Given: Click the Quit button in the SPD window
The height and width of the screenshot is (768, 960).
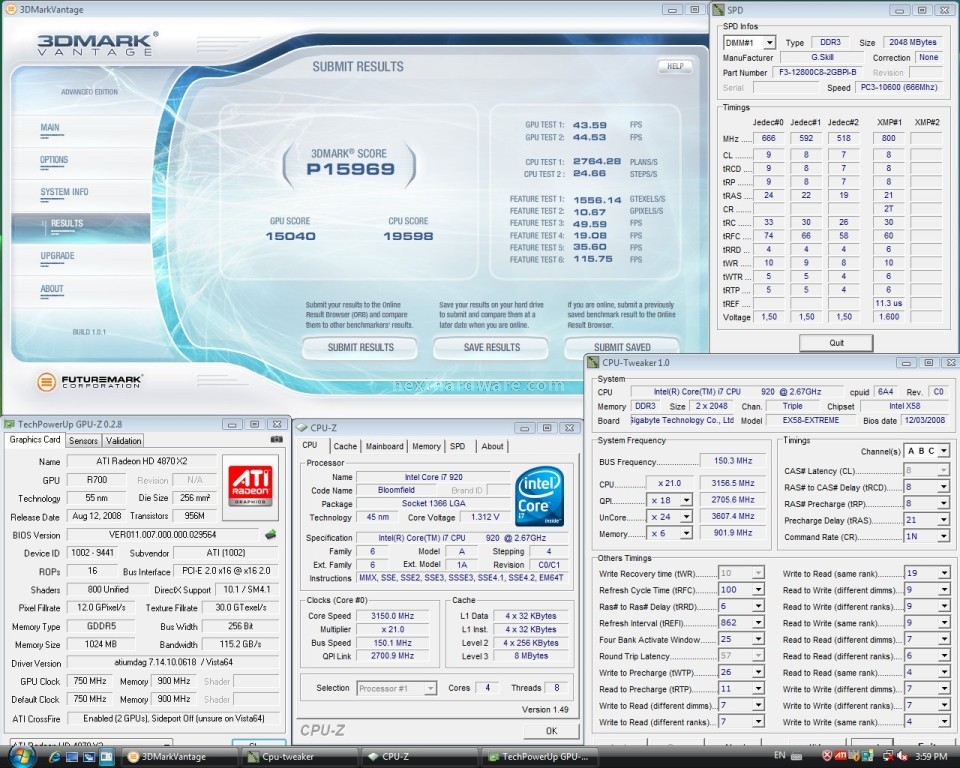Looking at the screenshot, I should tap(836, 343).
